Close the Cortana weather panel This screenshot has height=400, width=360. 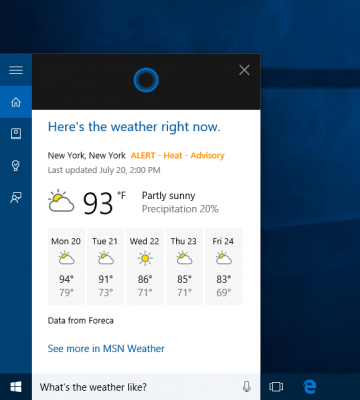[244, 70]
